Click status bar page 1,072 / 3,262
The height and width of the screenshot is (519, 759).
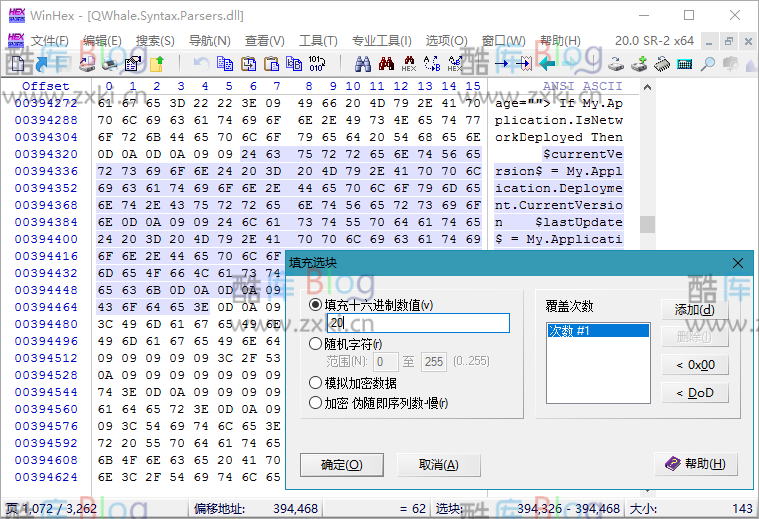[x=51, y=508]
